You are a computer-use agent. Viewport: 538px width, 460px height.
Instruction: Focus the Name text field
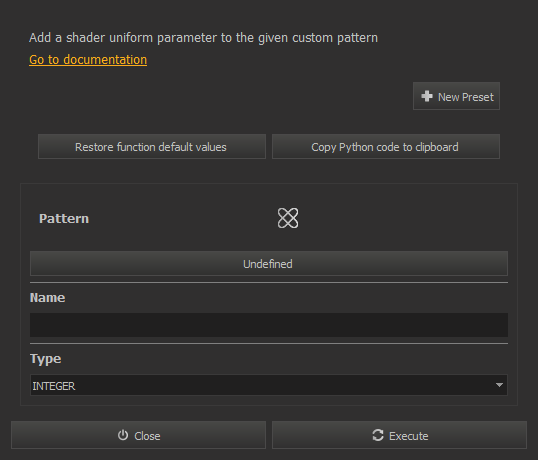tap(269, 325)
